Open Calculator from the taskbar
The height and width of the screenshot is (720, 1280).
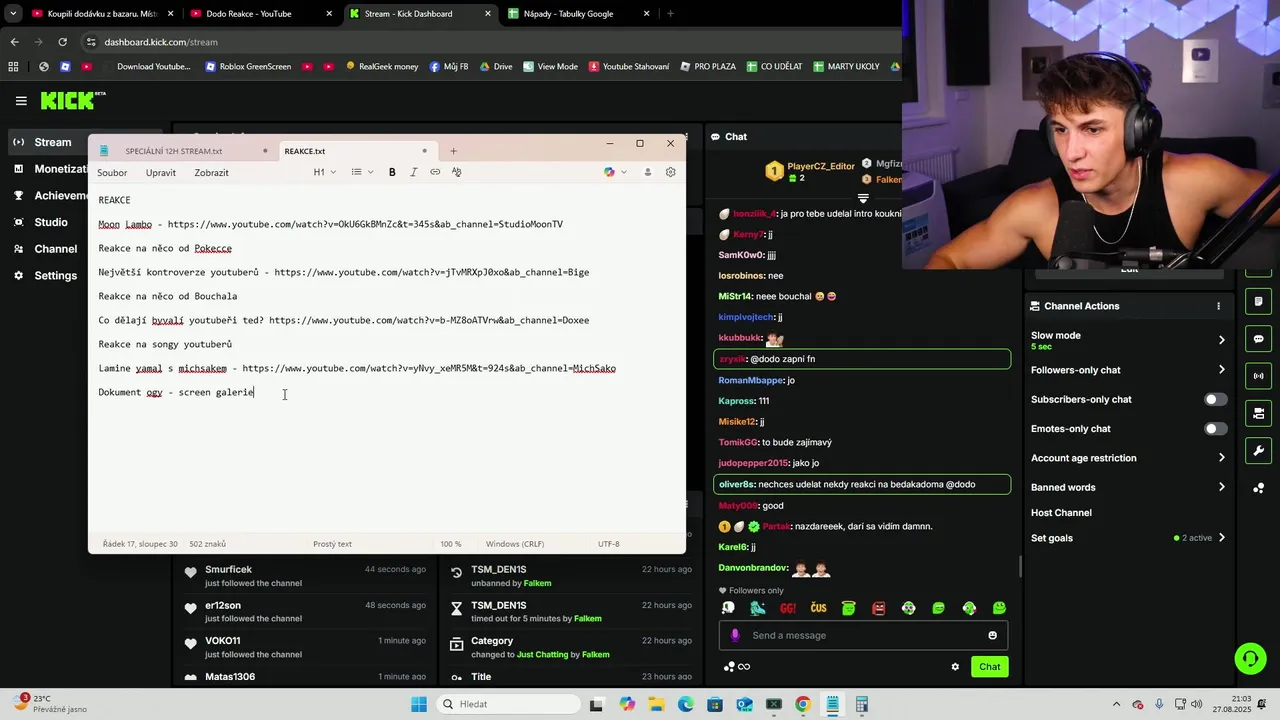pyautogui.click(x=861, y=704)
